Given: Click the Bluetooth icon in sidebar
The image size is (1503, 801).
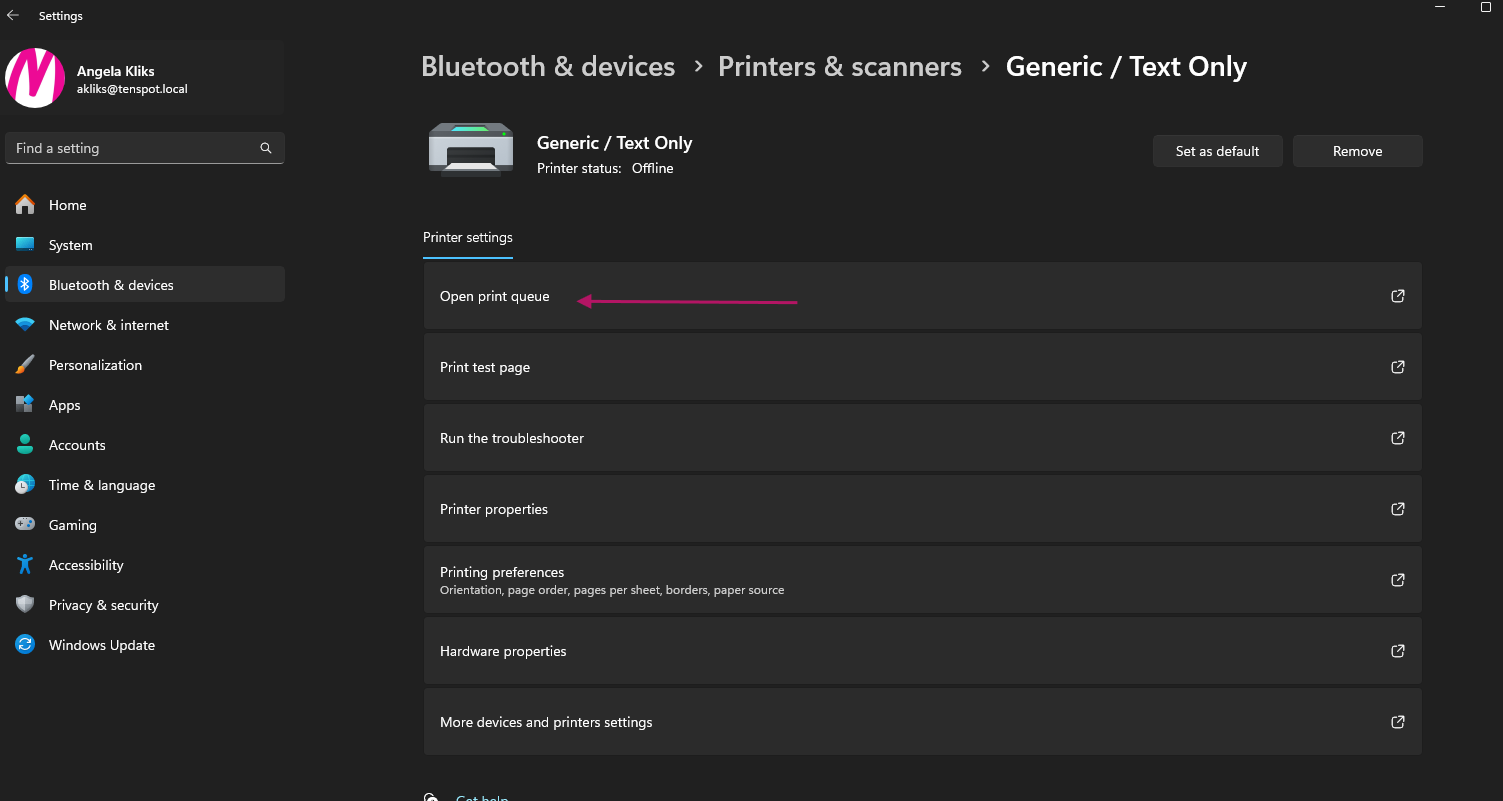Looking at the screenshot, I should tap(25, 285).
